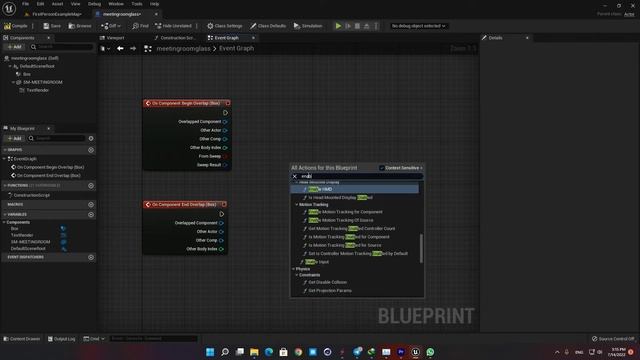Open Content Drawer in status bar
The height and width of the screenshot is (360, 640).
(x=22, y=339)
